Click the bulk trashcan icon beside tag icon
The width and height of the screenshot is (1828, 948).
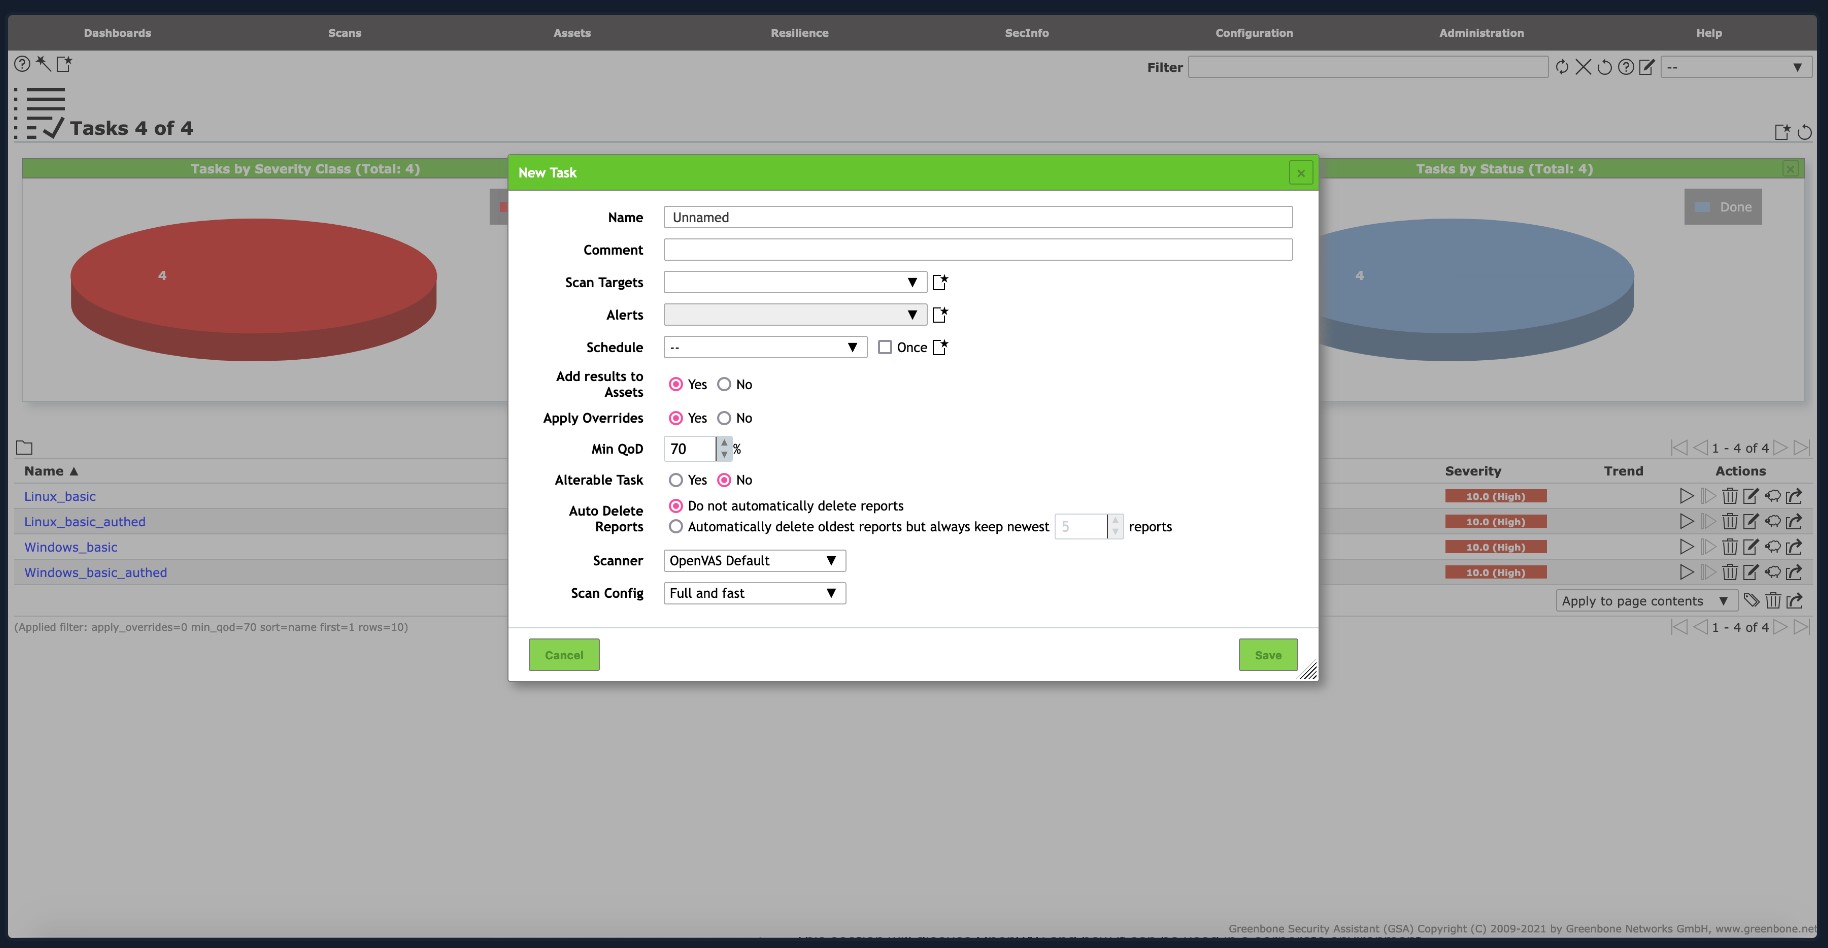pos(1773,600)
